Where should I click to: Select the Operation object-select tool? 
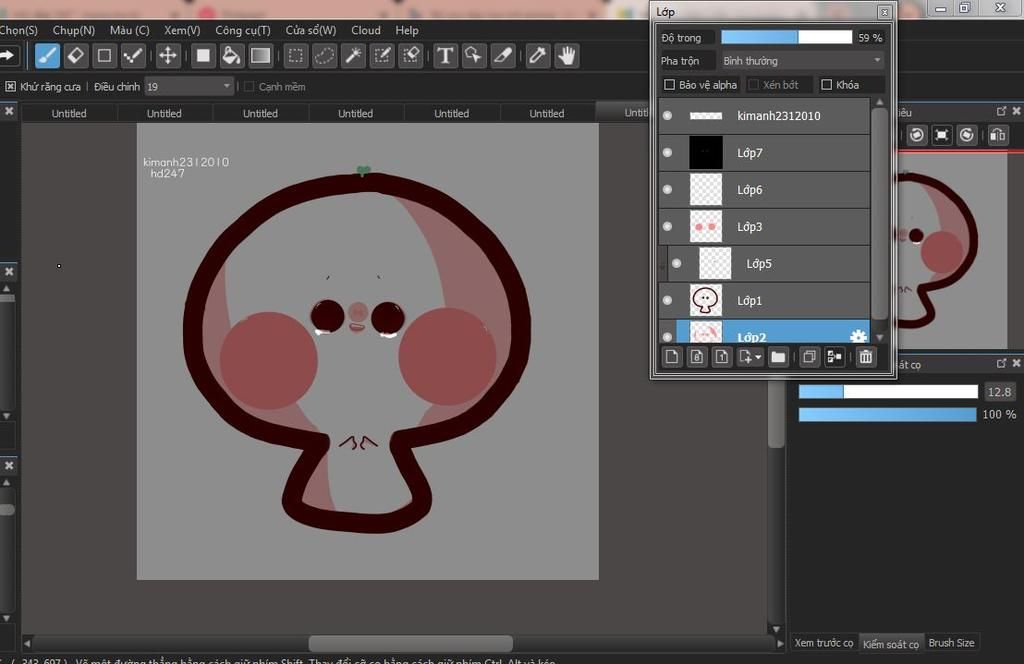tap(473, 56)
